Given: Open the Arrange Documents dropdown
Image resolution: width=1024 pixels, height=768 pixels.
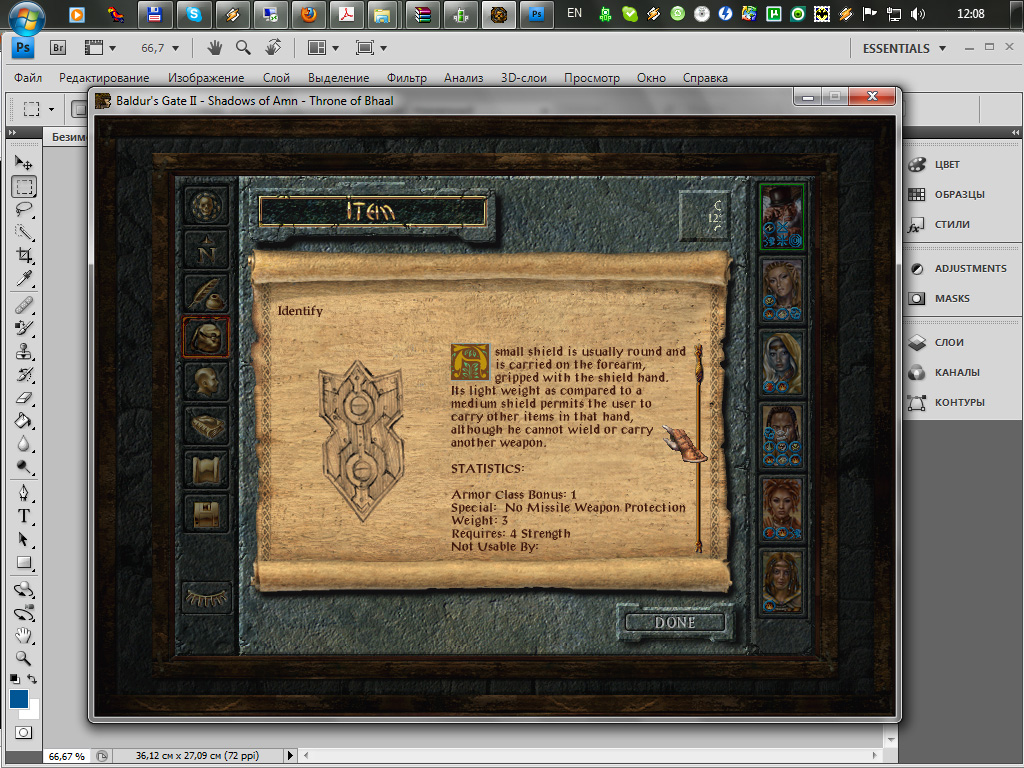Looking at the screenshot, I should tap(323, 48).
